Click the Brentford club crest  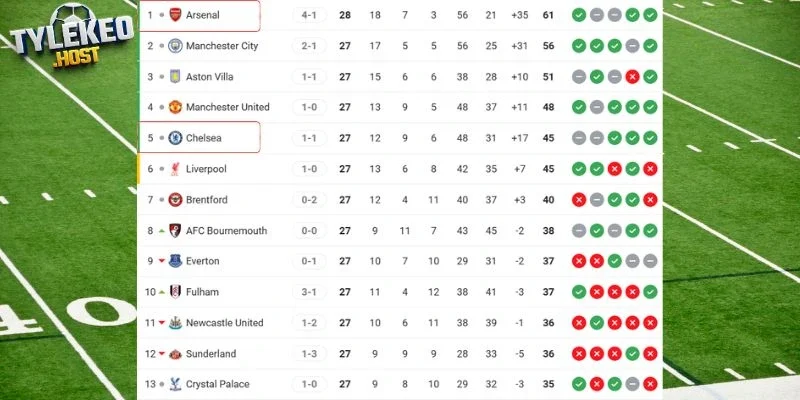(x=175, y=200)
